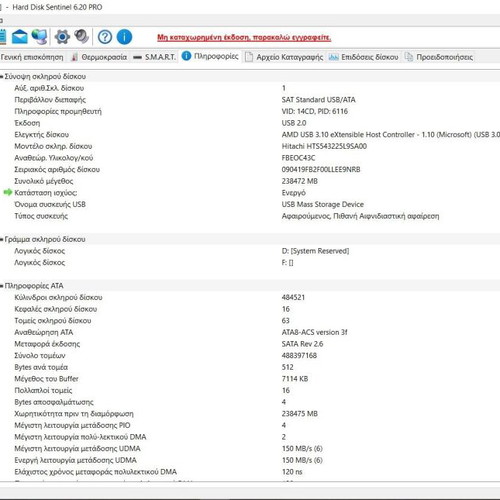The width and height of the screenshot is (500, 500).
Task: Select the Πληροφορίες tab
Action: point(216,56)
